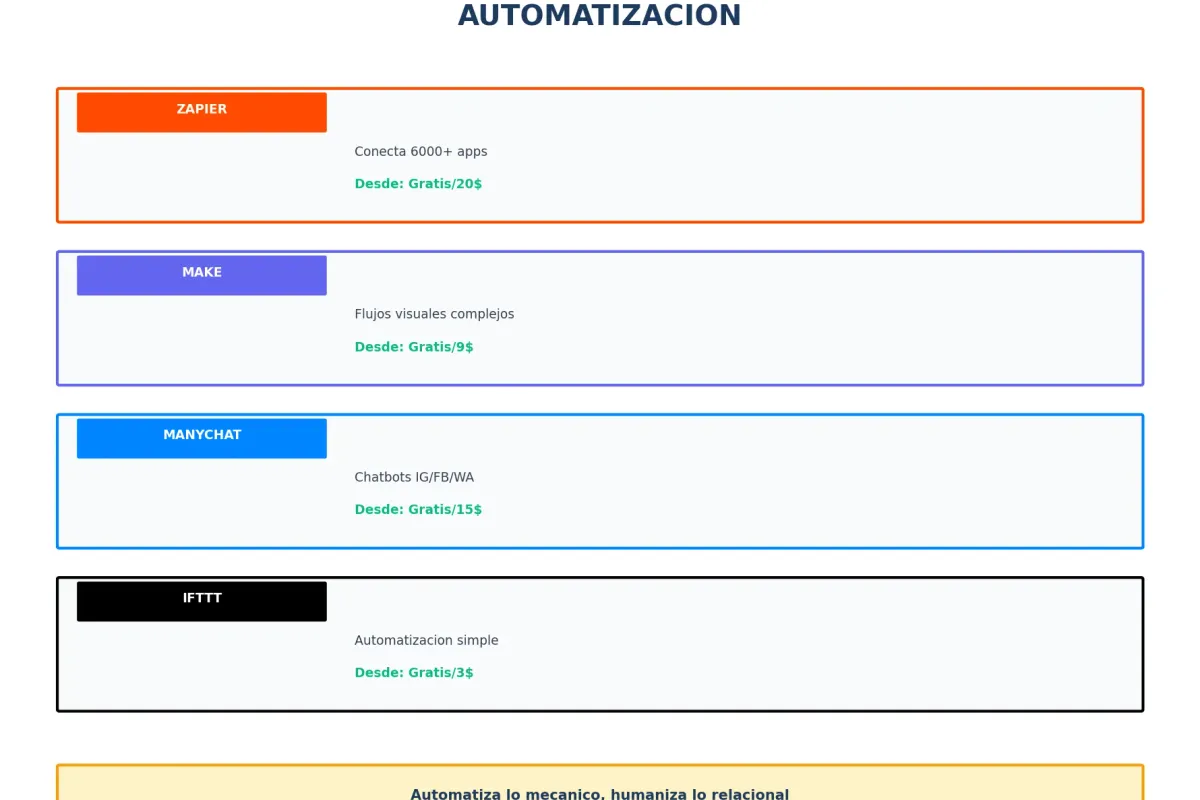Select the blue MANYCHAT label
Screen dimensions: 1200x800
pyautogui.click(x=202, y=438)
